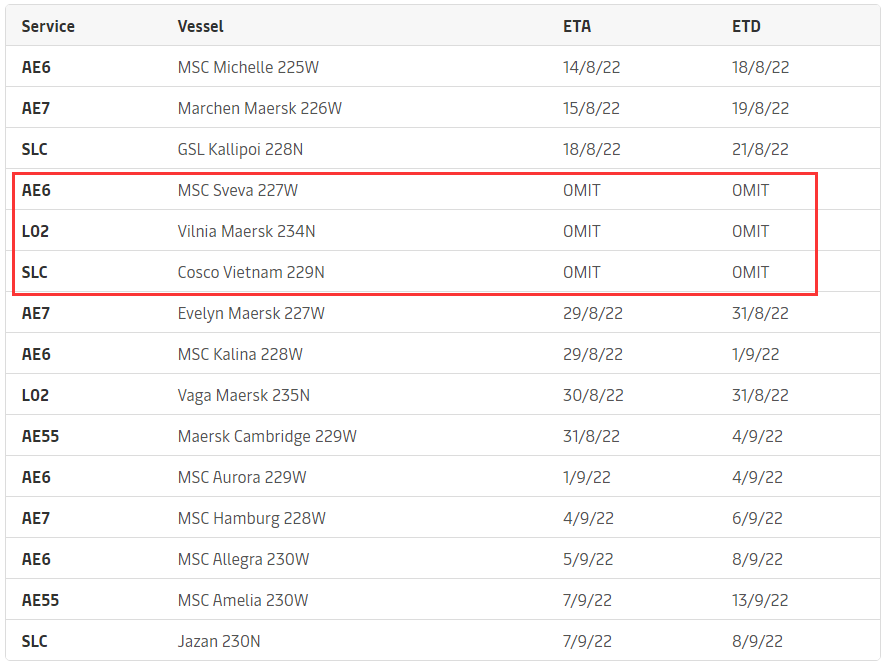This screenshot has height=665, width=884.
Task: Select the Marchen Maersk 226W row
Action: coord(259,109)
